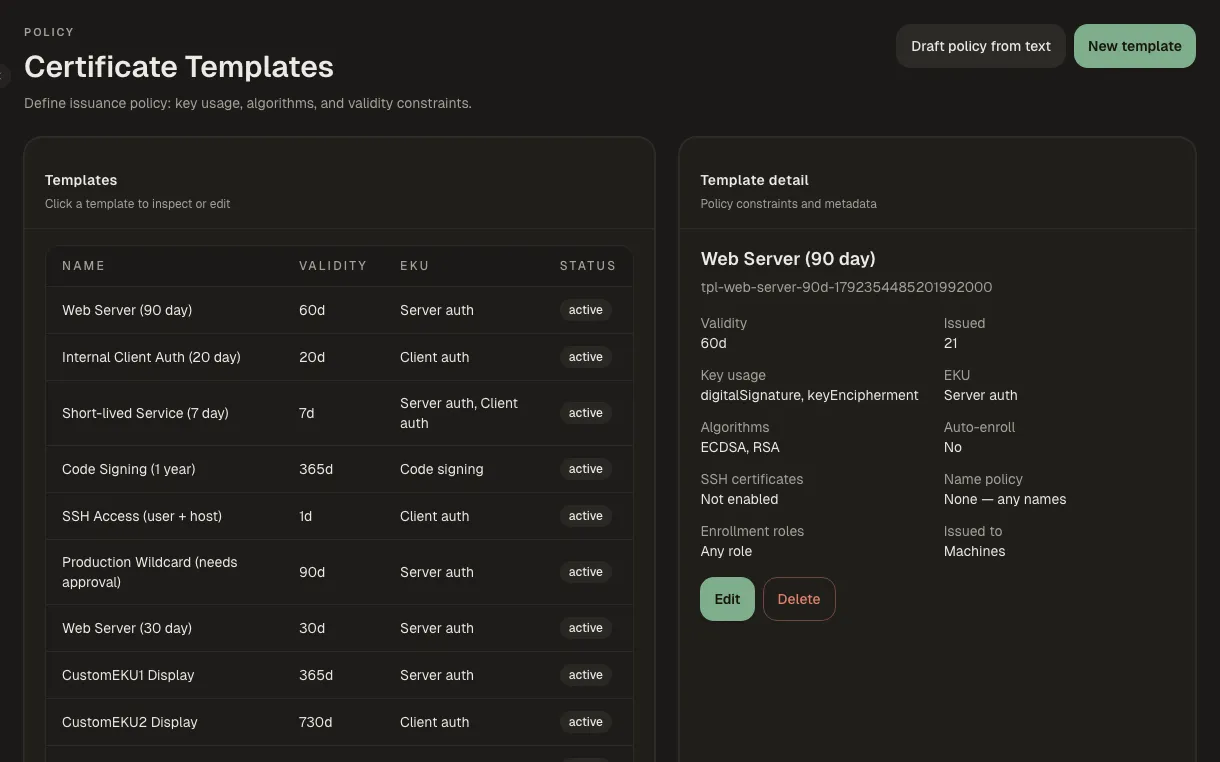
Task: Click the EKU column header in the table
Action: pos(414,266)
